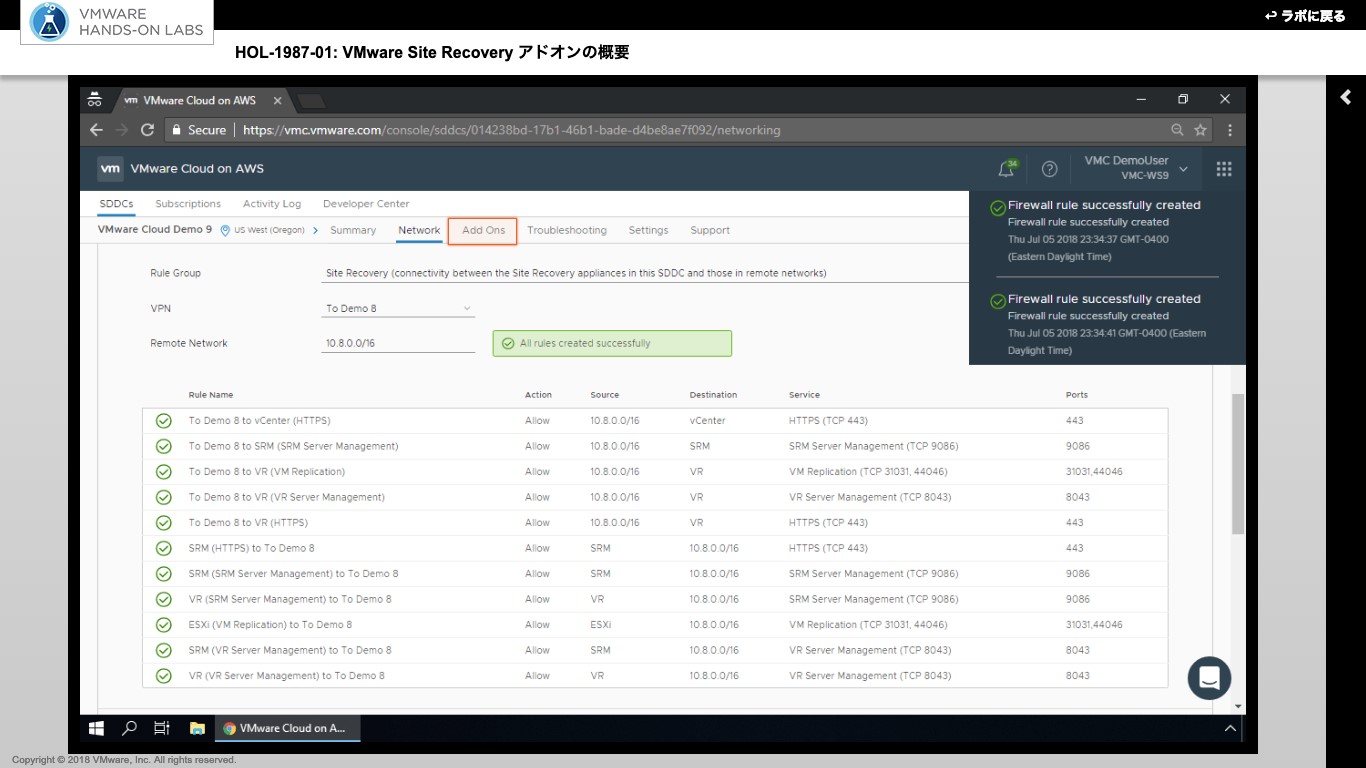Click the ラボに戻る return link
This screenshot has width=1366, height=768.
[x=1306, y=16]
